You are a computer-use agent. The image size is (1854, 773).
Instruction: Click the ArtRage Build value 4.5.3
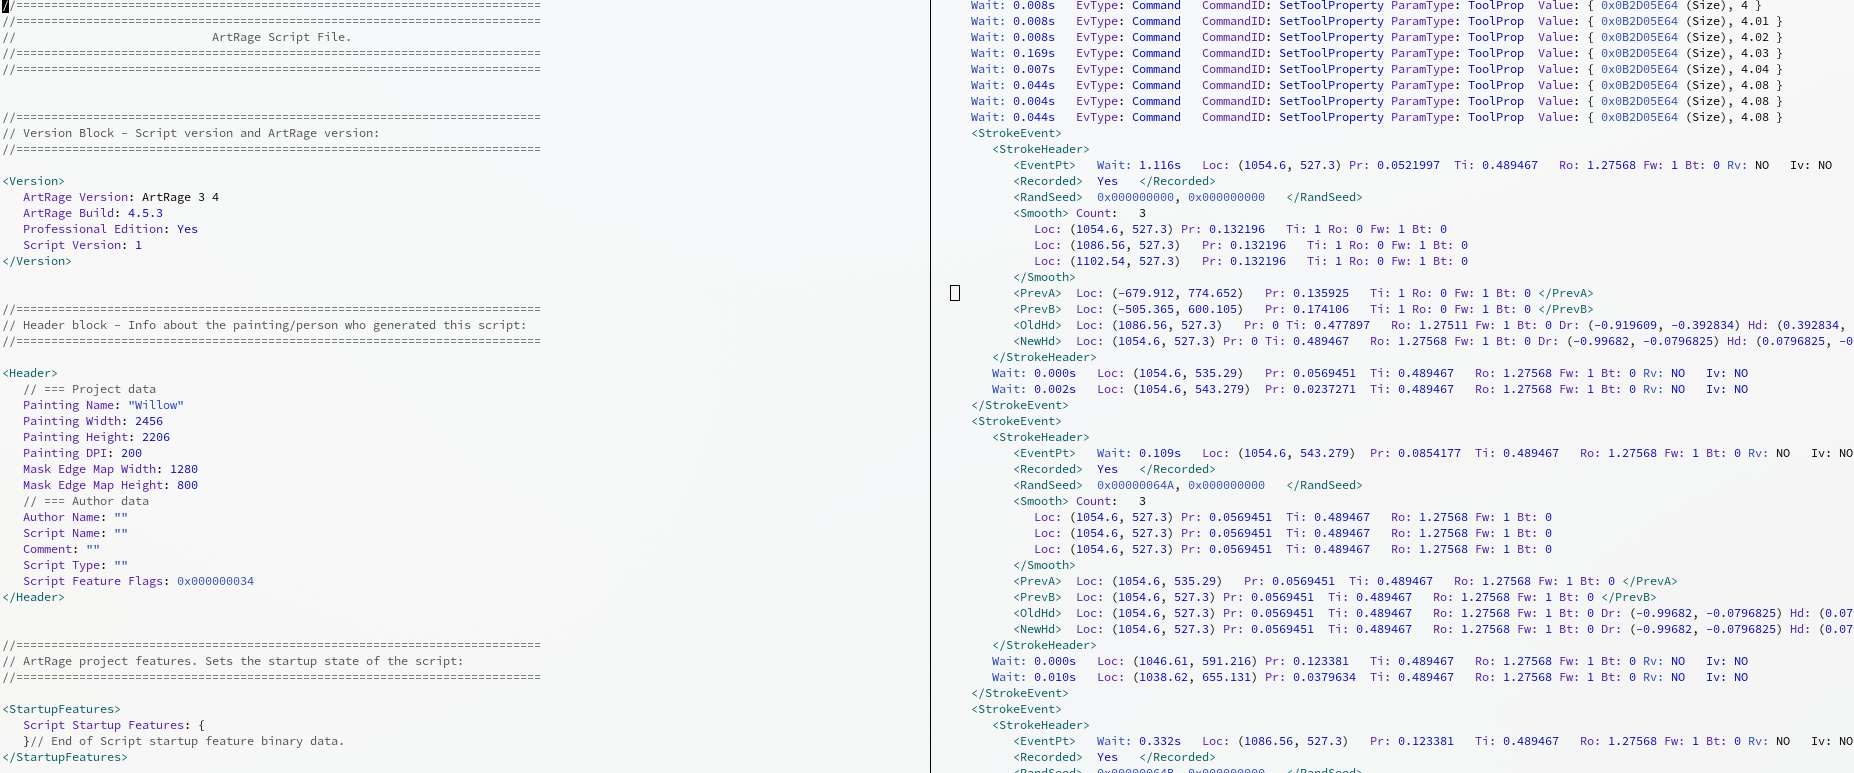(x=145, y=213)
